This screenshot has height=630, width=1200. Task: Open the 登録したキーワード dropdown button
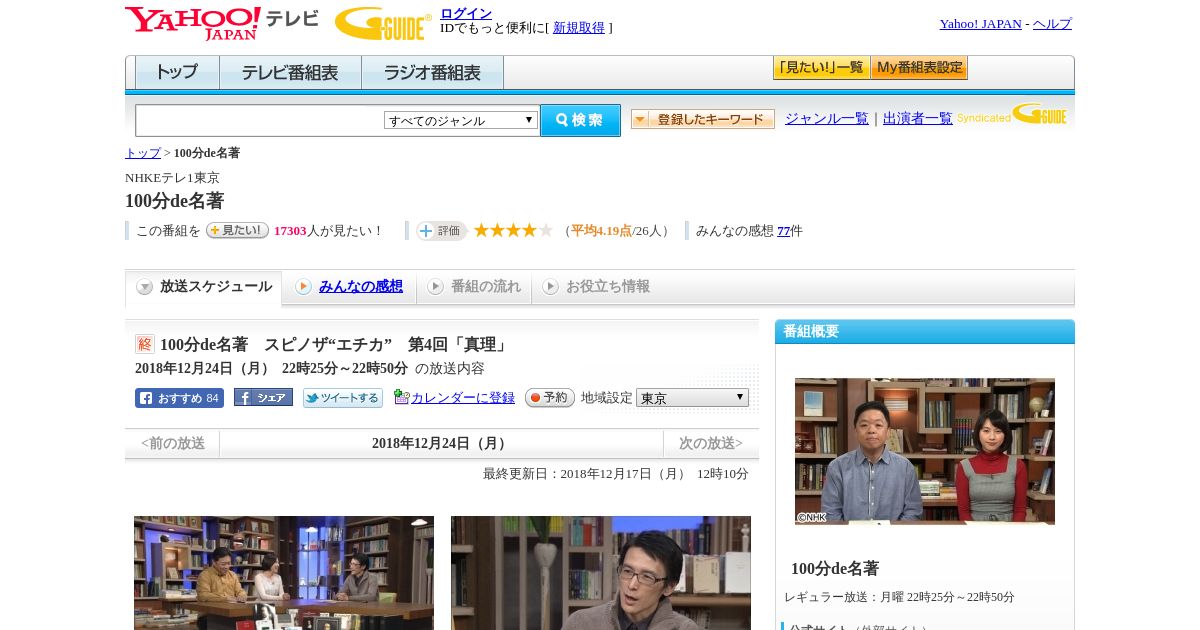(703, 119)
